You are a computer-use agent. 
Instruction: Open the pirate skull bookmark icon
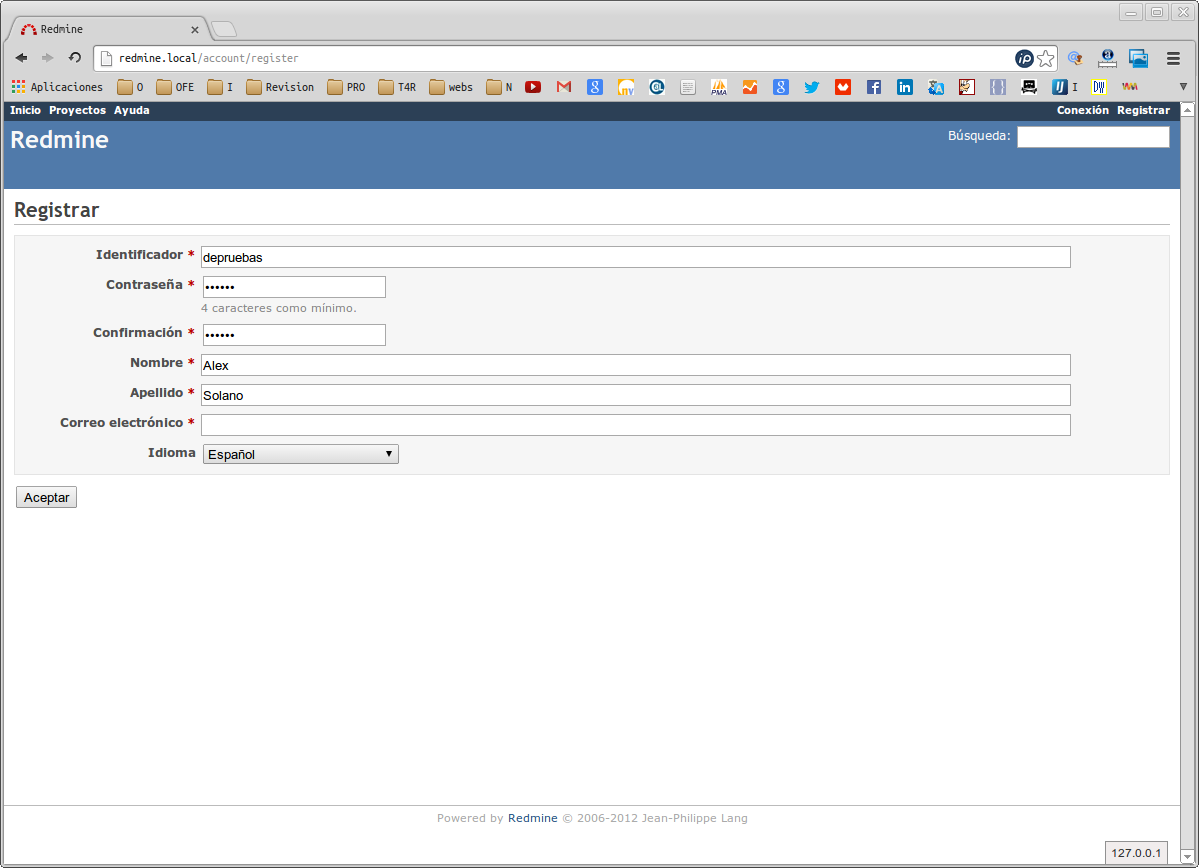tap(1028, 87)
